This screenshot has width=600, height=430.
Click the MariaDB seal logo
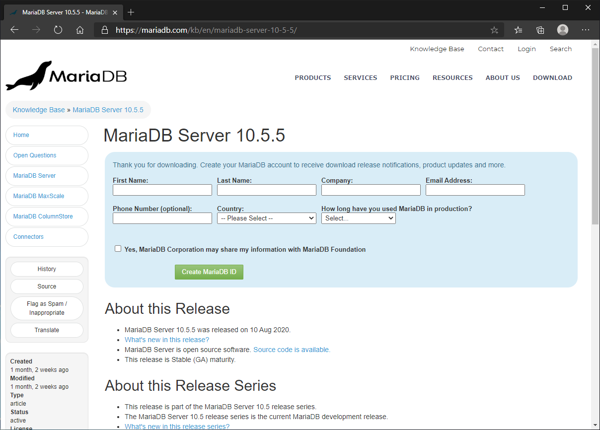pyautogui.click(x=66, y=76)
